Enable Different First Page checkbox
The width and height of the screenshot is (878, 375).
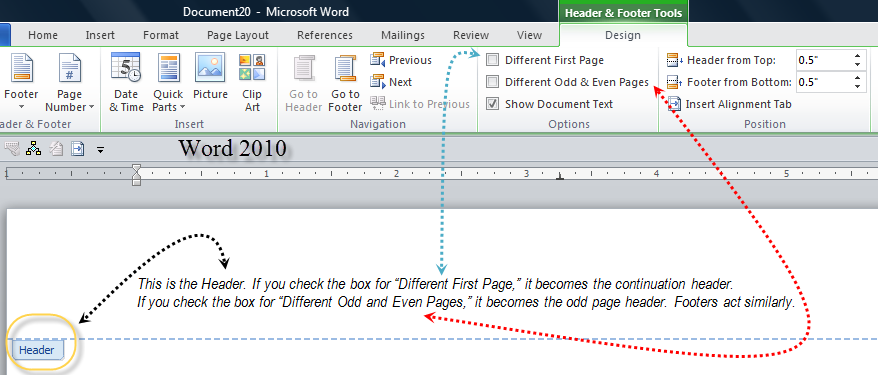point(493,60)
